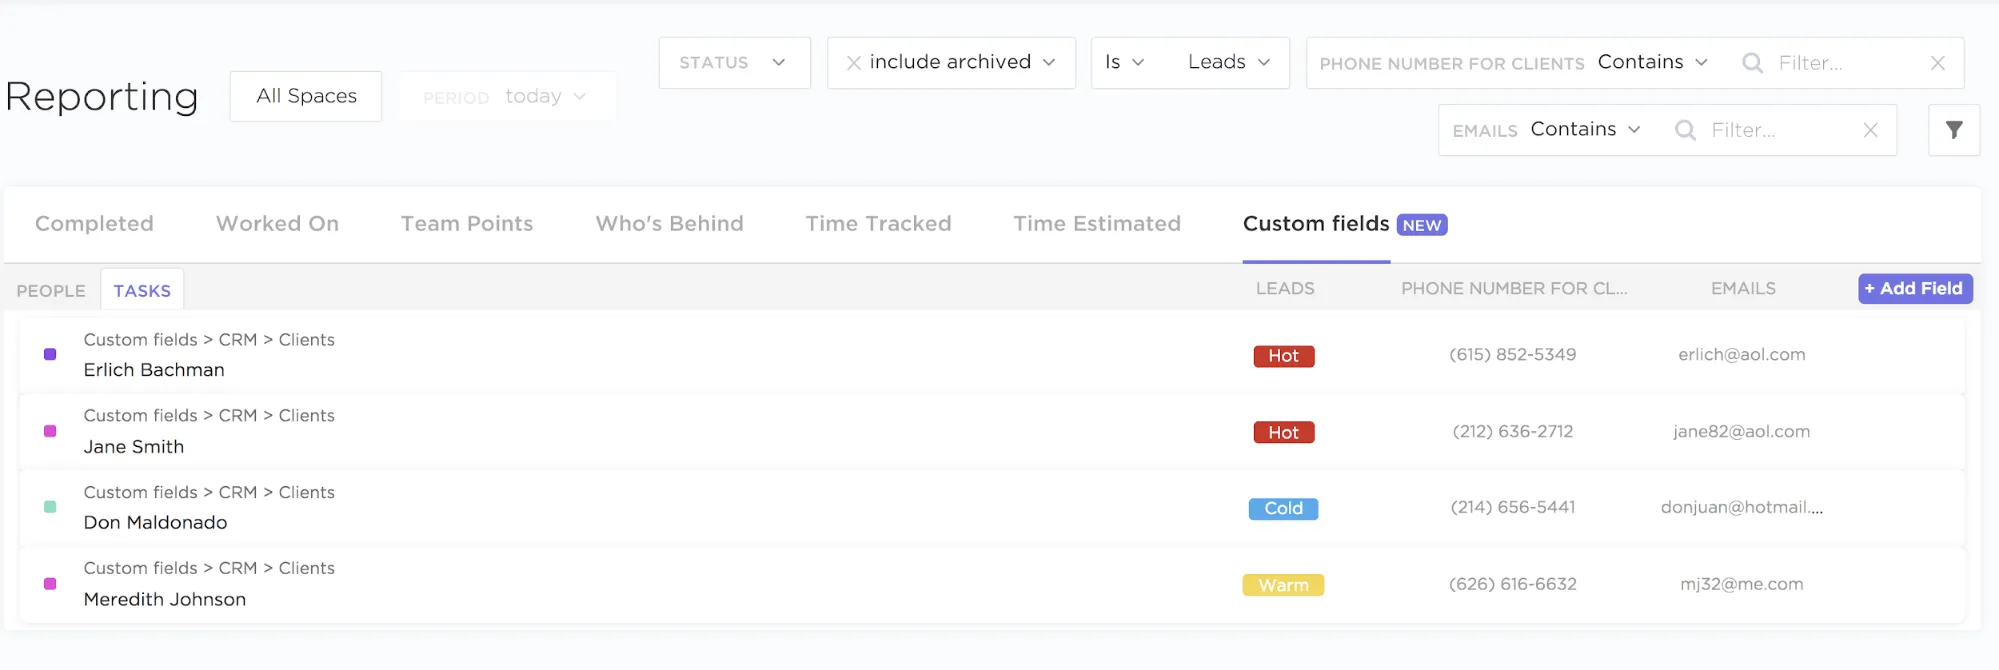The image size is (1999, 670).
Task: Switch to the Time Estimated tab
Action: coord(1097,224)
